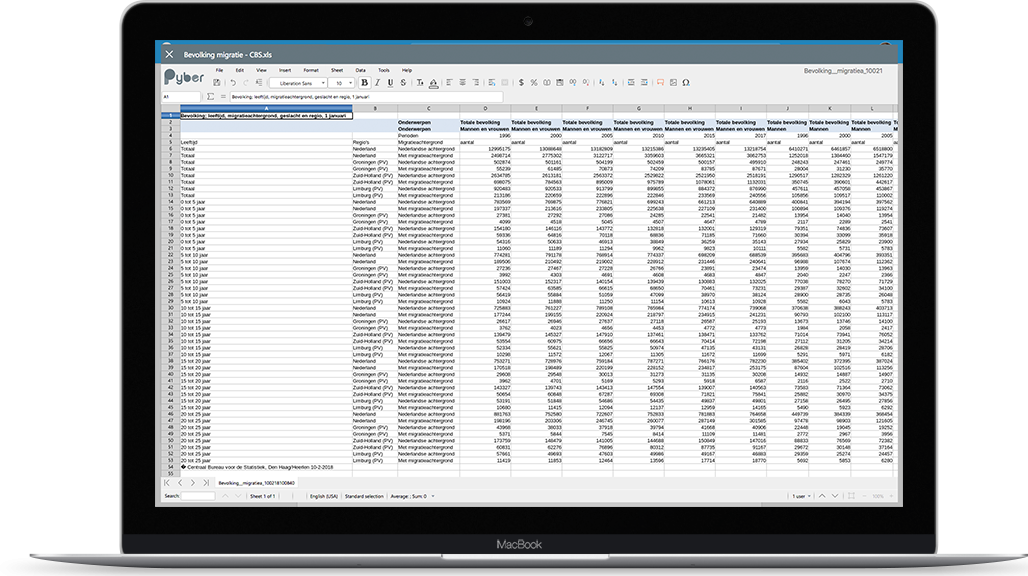Open the View menu
The height and width of the screenshot is (576, 1028).
[261, 70]
